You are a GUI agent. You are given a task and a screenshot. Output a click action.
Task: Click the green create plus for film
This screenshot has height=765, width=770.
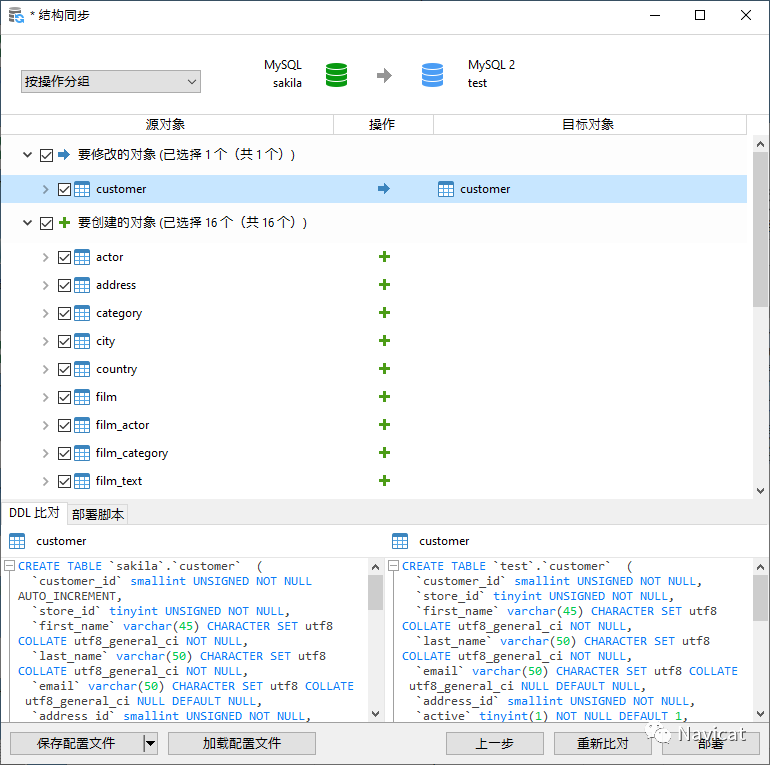coord(385,396)
